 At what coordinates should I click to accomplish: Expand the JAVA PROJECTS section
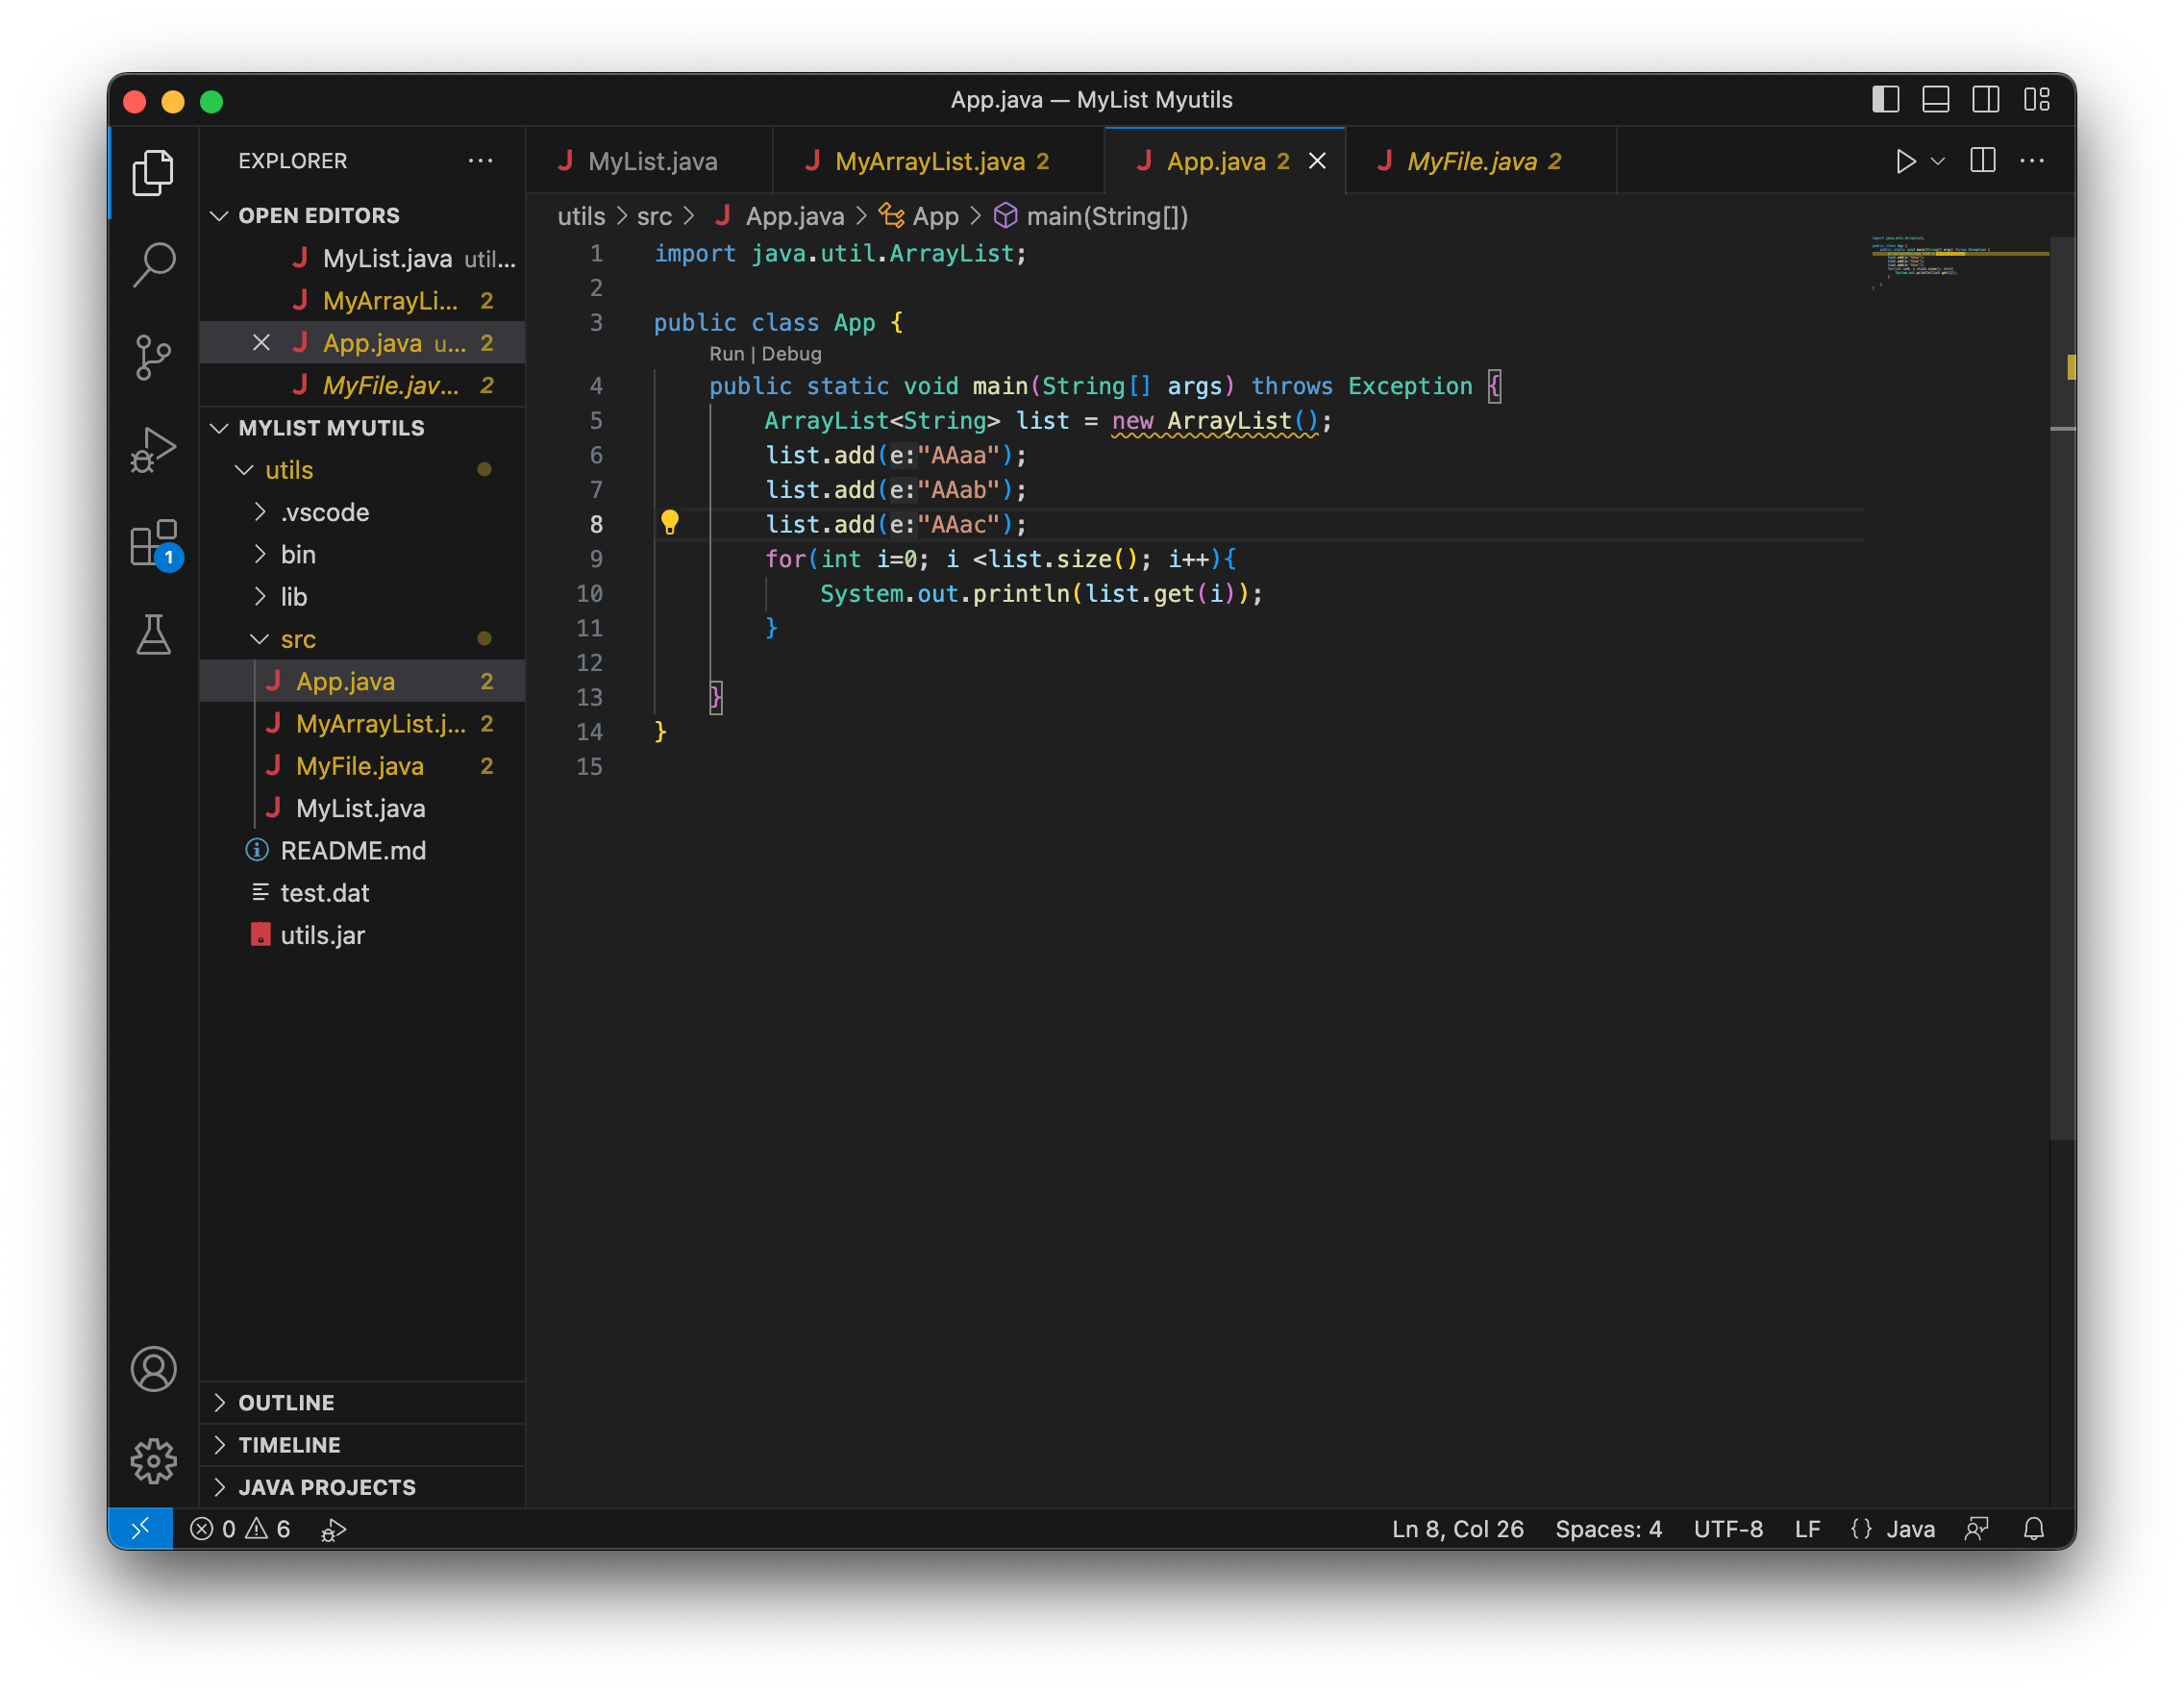click(x=363, y=1487)
